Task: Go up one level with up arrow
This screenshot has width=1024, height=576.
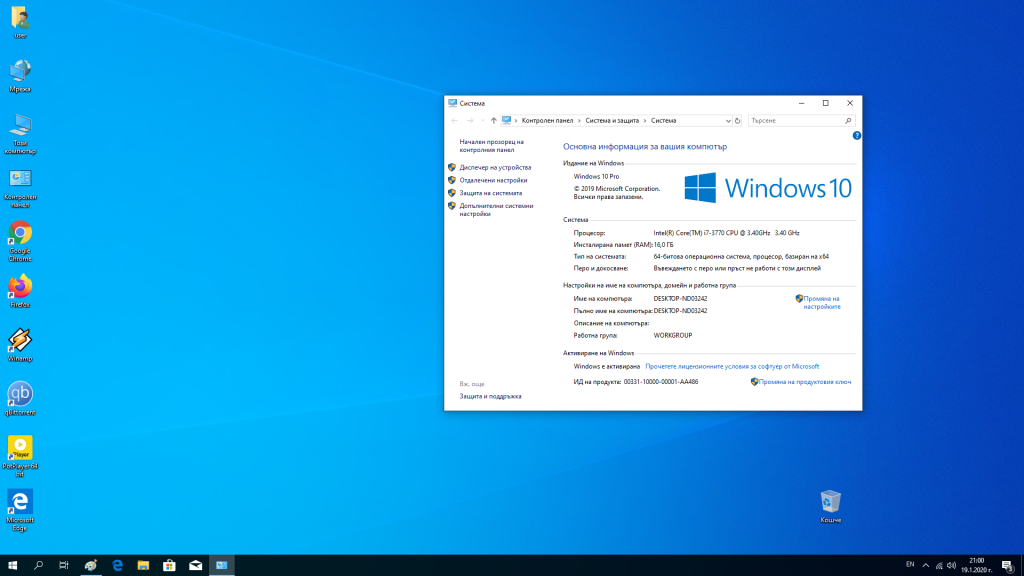Action: click(x=493, y=120)
